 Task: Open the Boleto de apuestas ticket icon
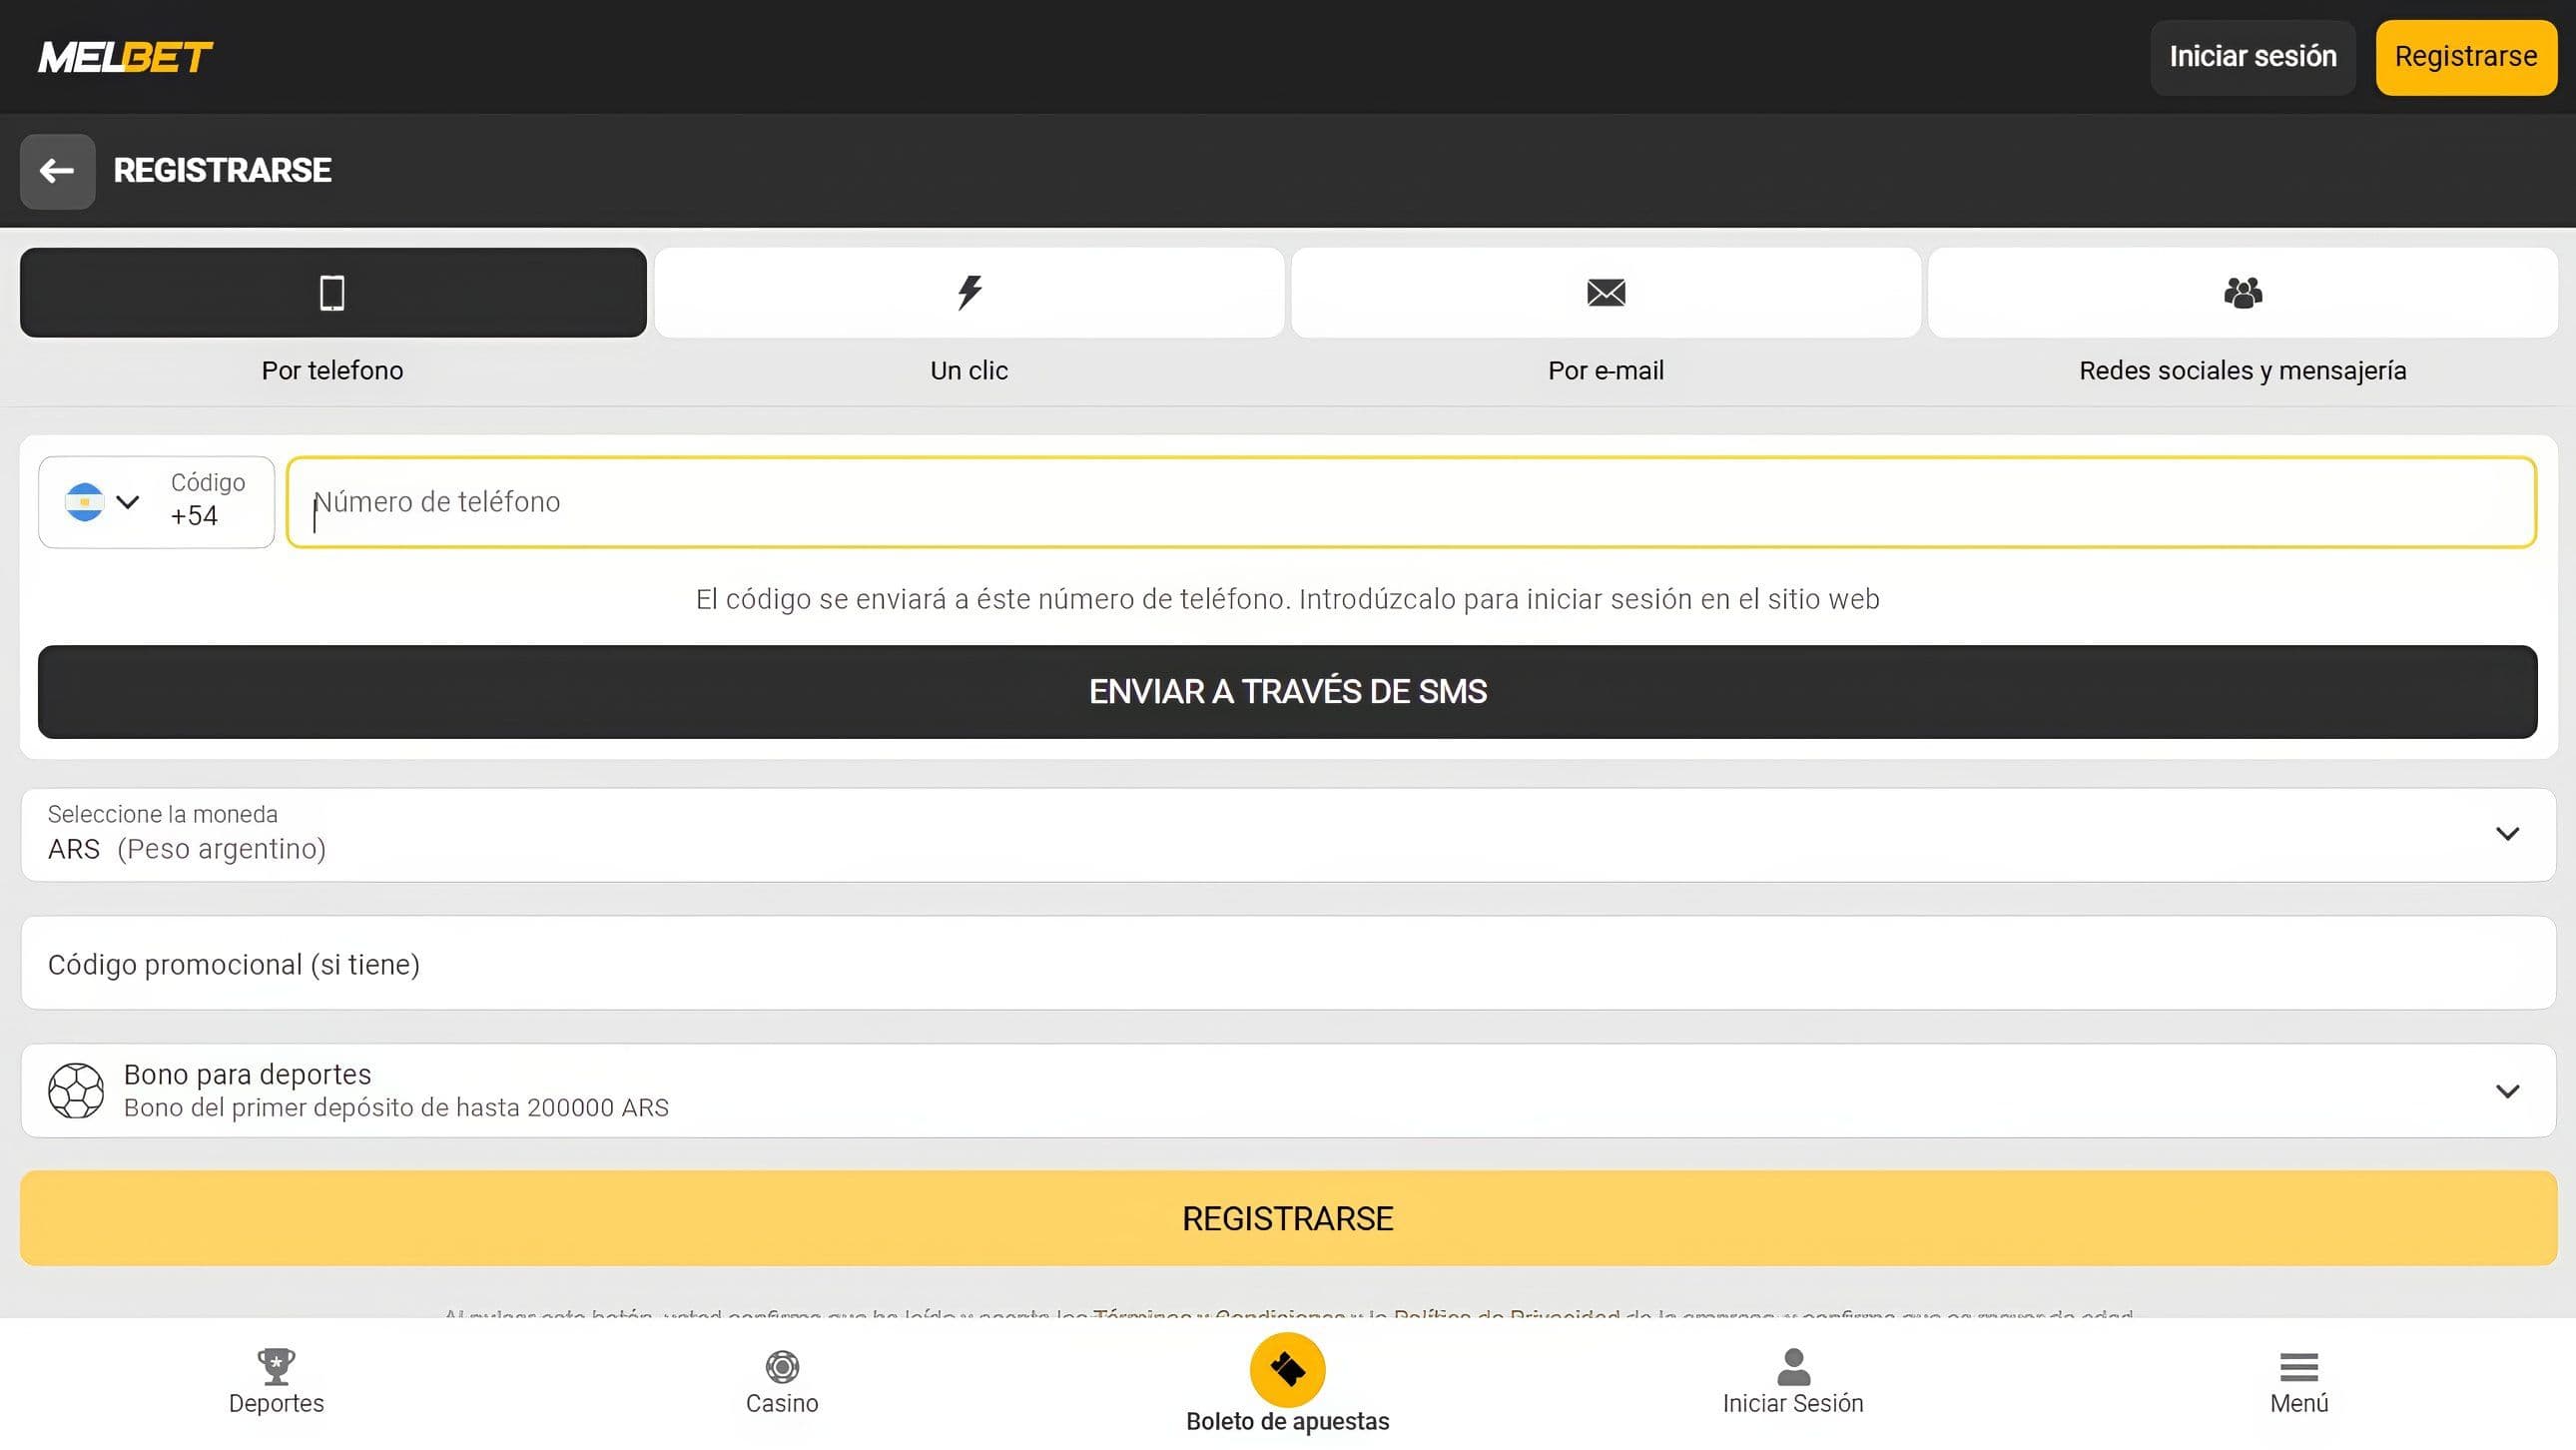tap(1287, 1370)
